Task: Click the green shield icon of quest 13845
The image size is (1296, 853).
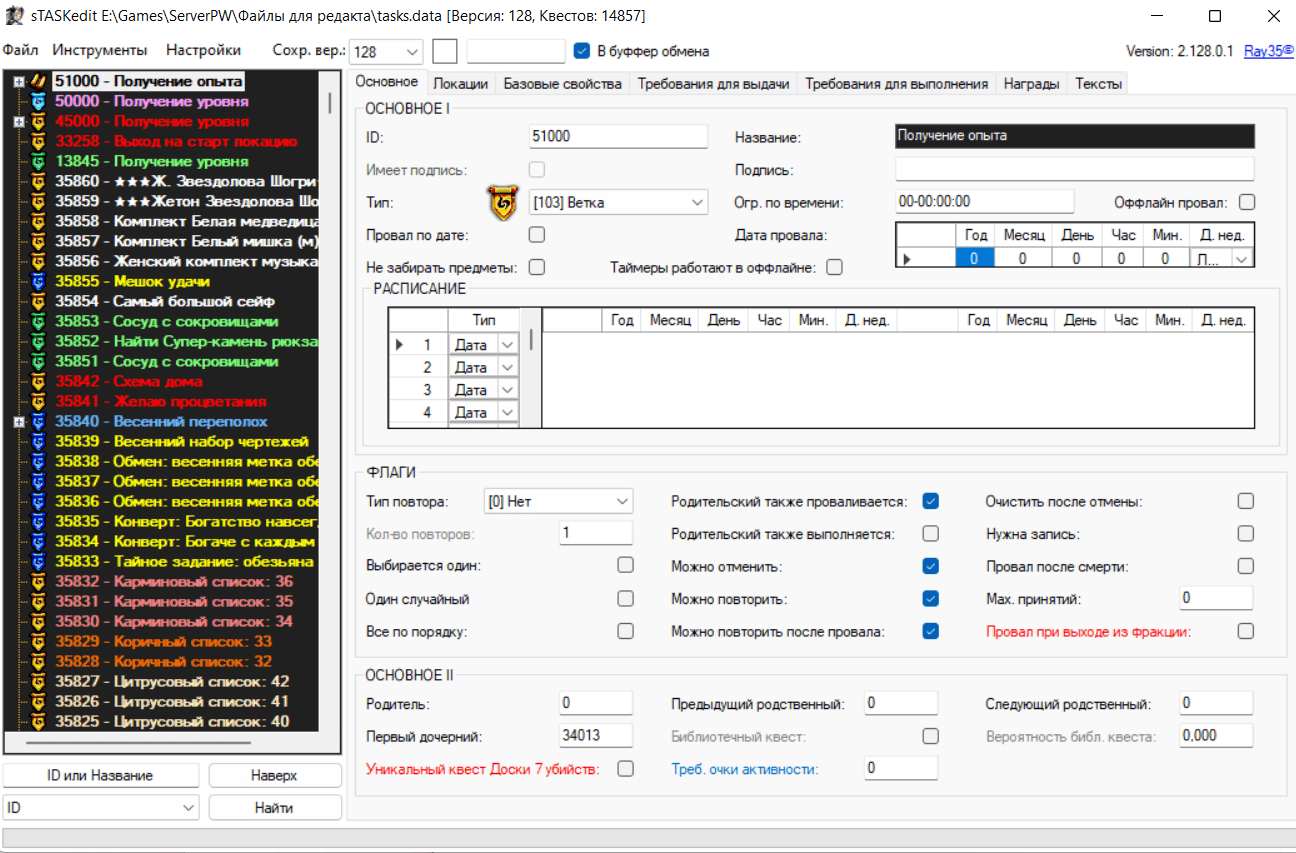Action: pos(39,161)
